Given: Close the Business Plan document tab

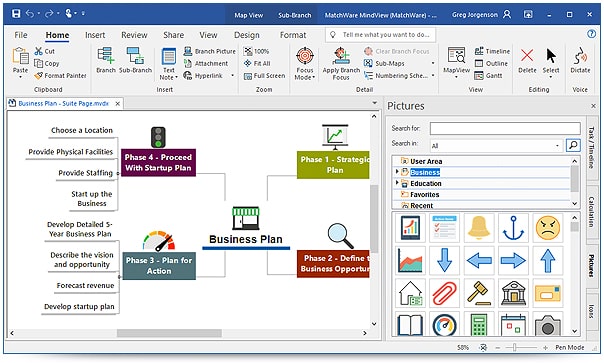Looking at the screenshot, I should (x=117, y=104).
